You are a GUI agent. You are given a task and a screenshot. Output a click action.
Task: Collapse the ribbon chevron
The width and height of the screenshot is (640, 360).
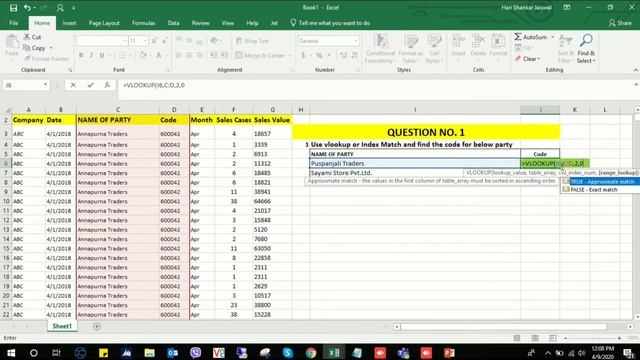[636, 70]
